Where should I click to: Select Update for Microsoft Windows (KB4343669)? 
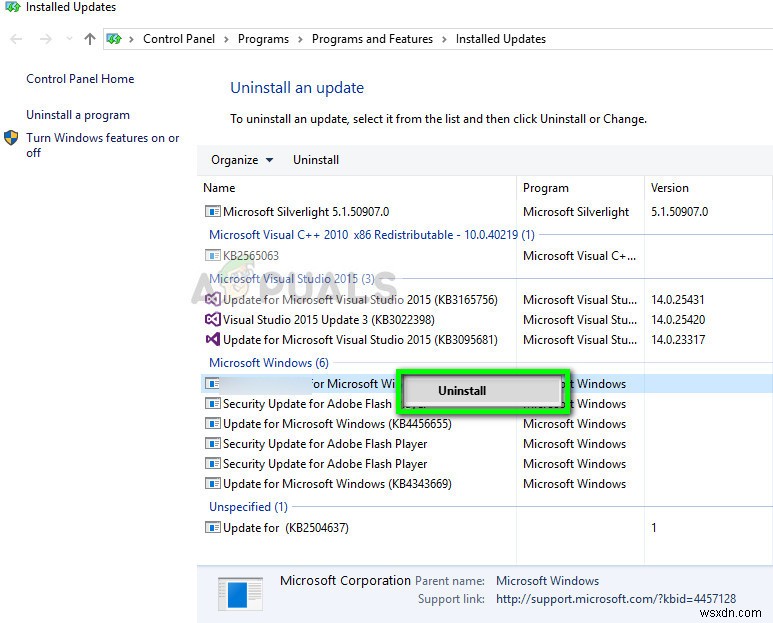pos(337,484)
